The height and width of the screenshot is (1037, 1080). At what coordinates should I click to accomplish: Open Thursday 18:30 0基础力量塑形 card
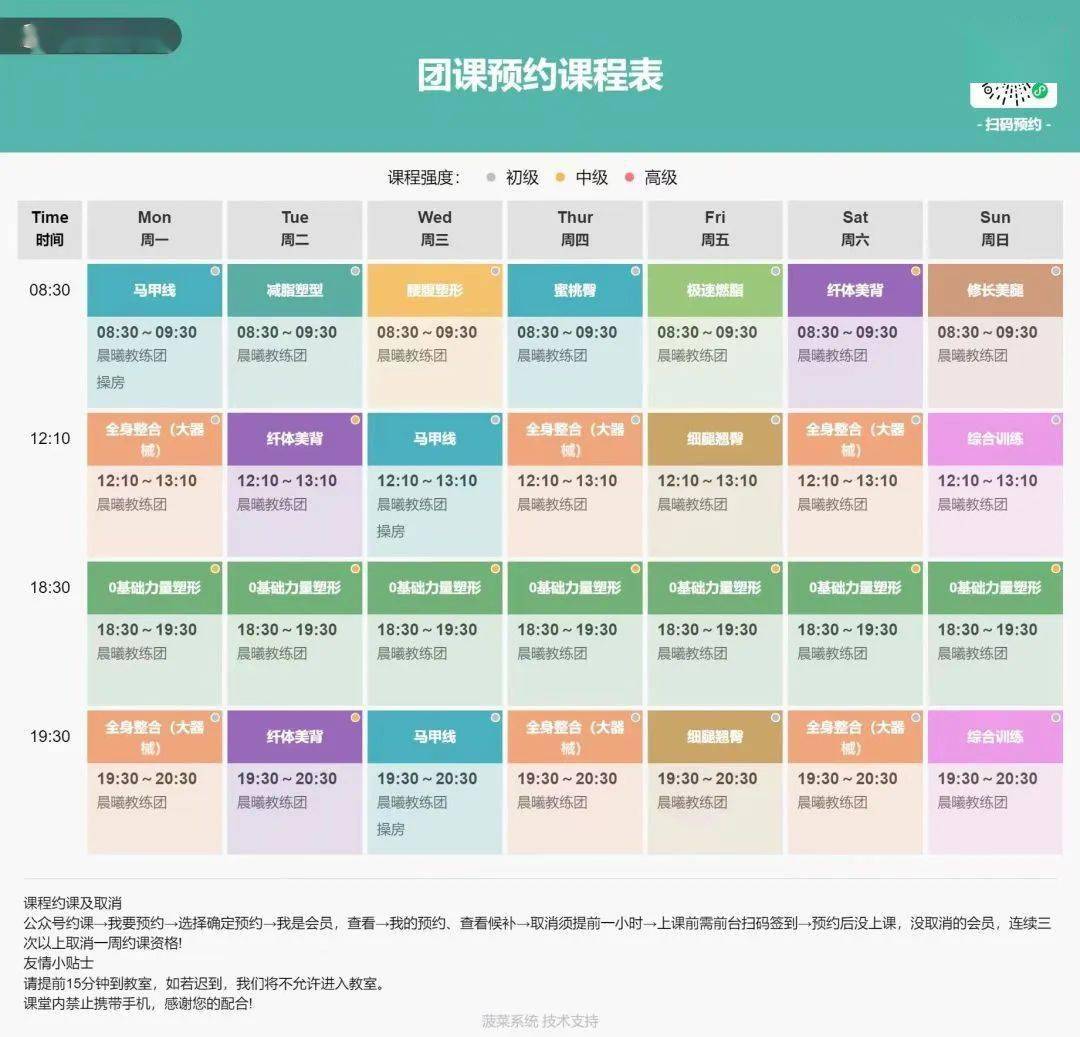(x=575, y=633)
